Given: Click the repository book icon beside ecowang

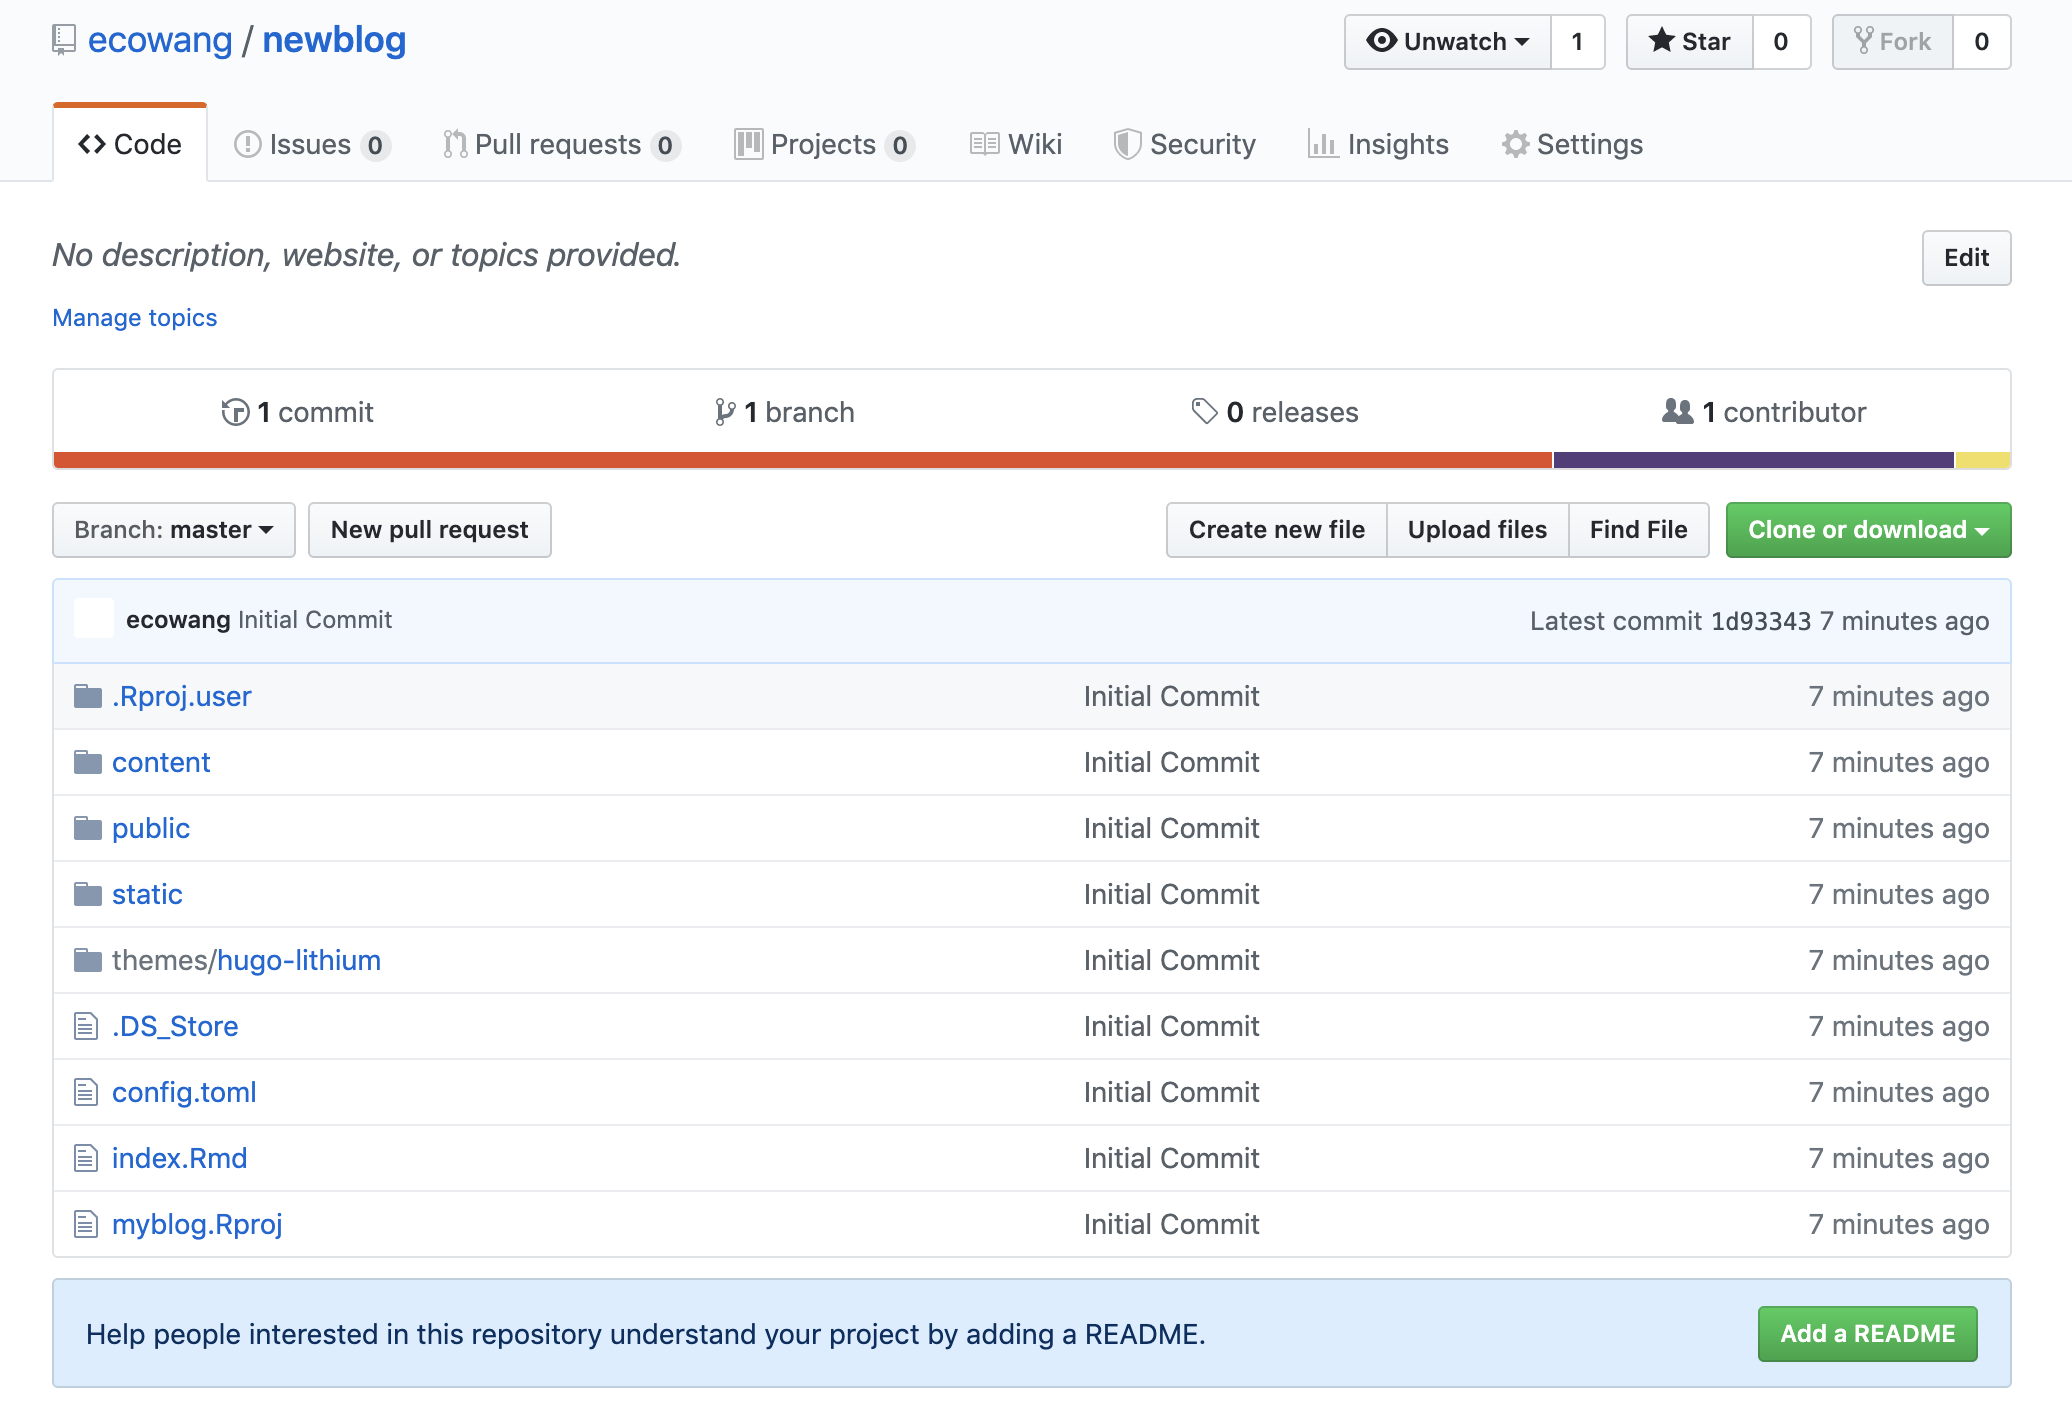Looking at the screenshot, I should (x=64, y=40).
